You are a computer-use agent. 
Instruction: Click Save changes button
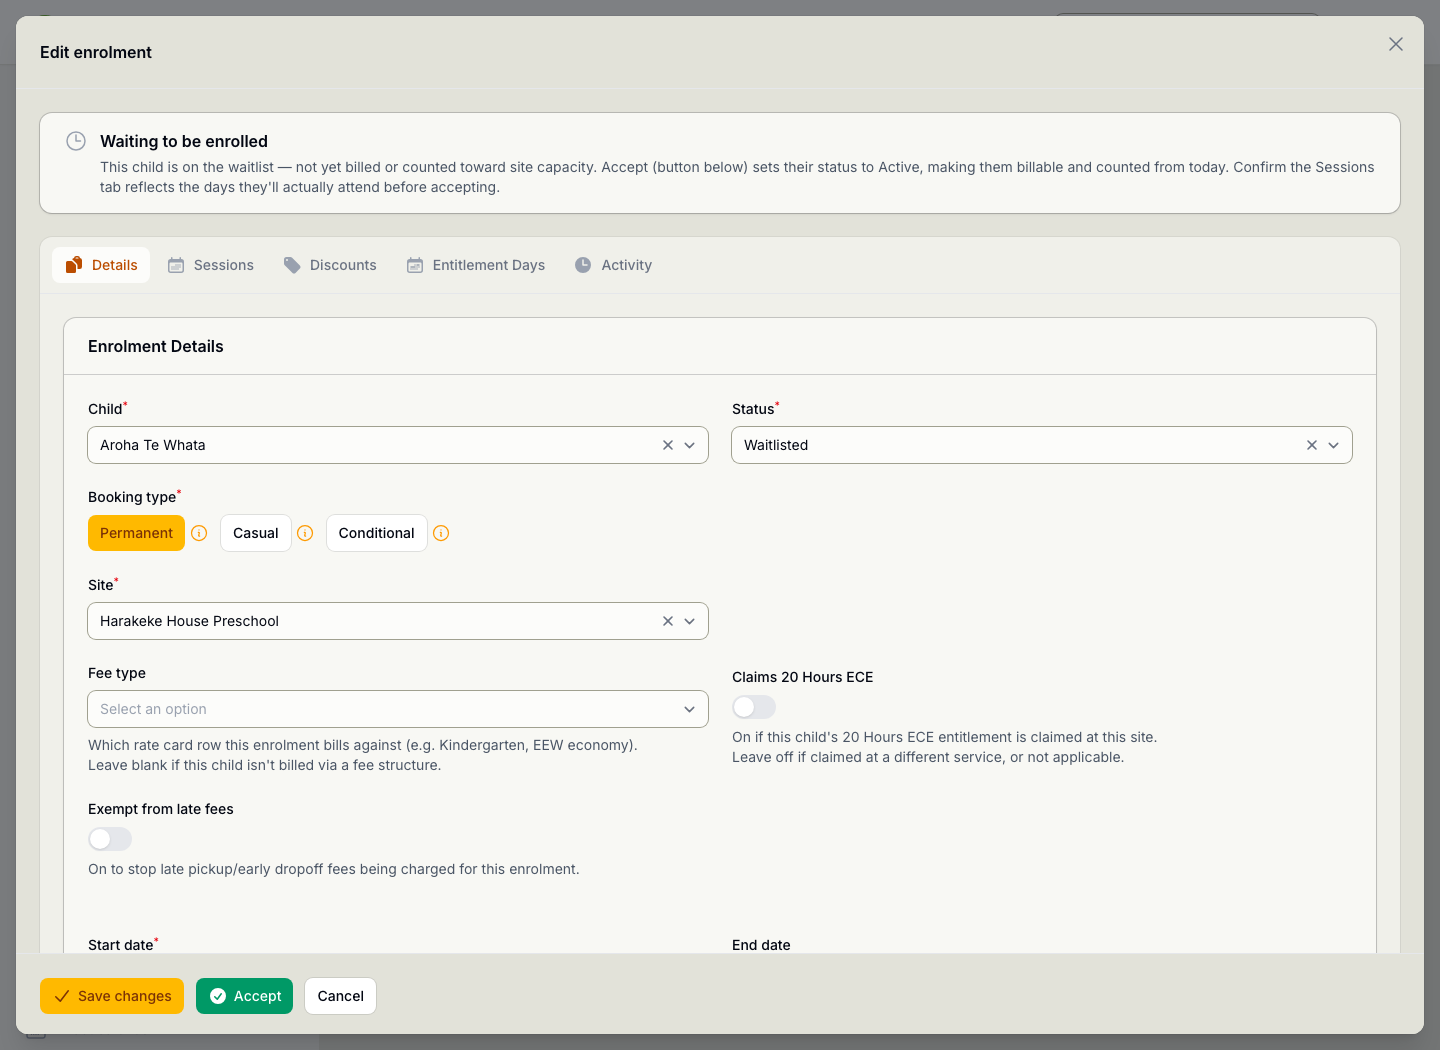tap(112, 996)
